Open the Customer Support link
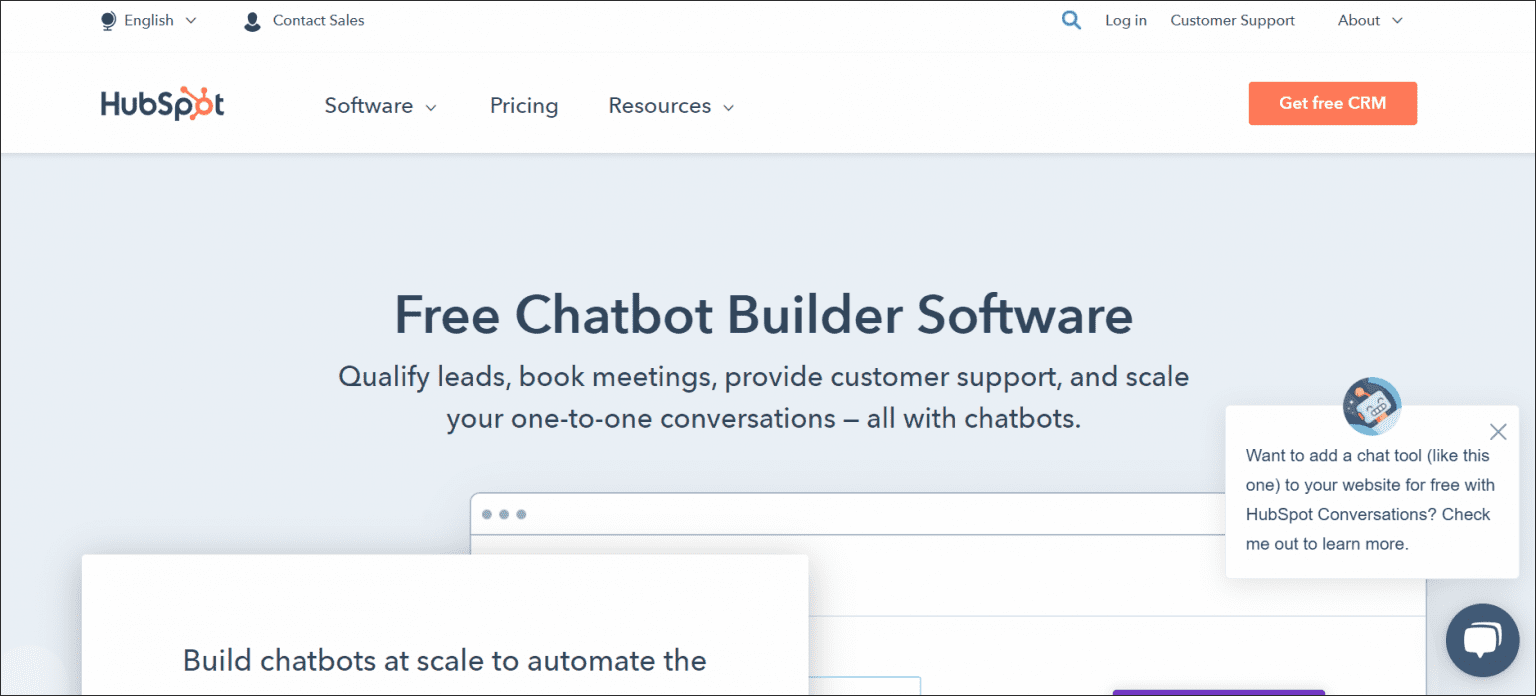 tap(1232, 21)
